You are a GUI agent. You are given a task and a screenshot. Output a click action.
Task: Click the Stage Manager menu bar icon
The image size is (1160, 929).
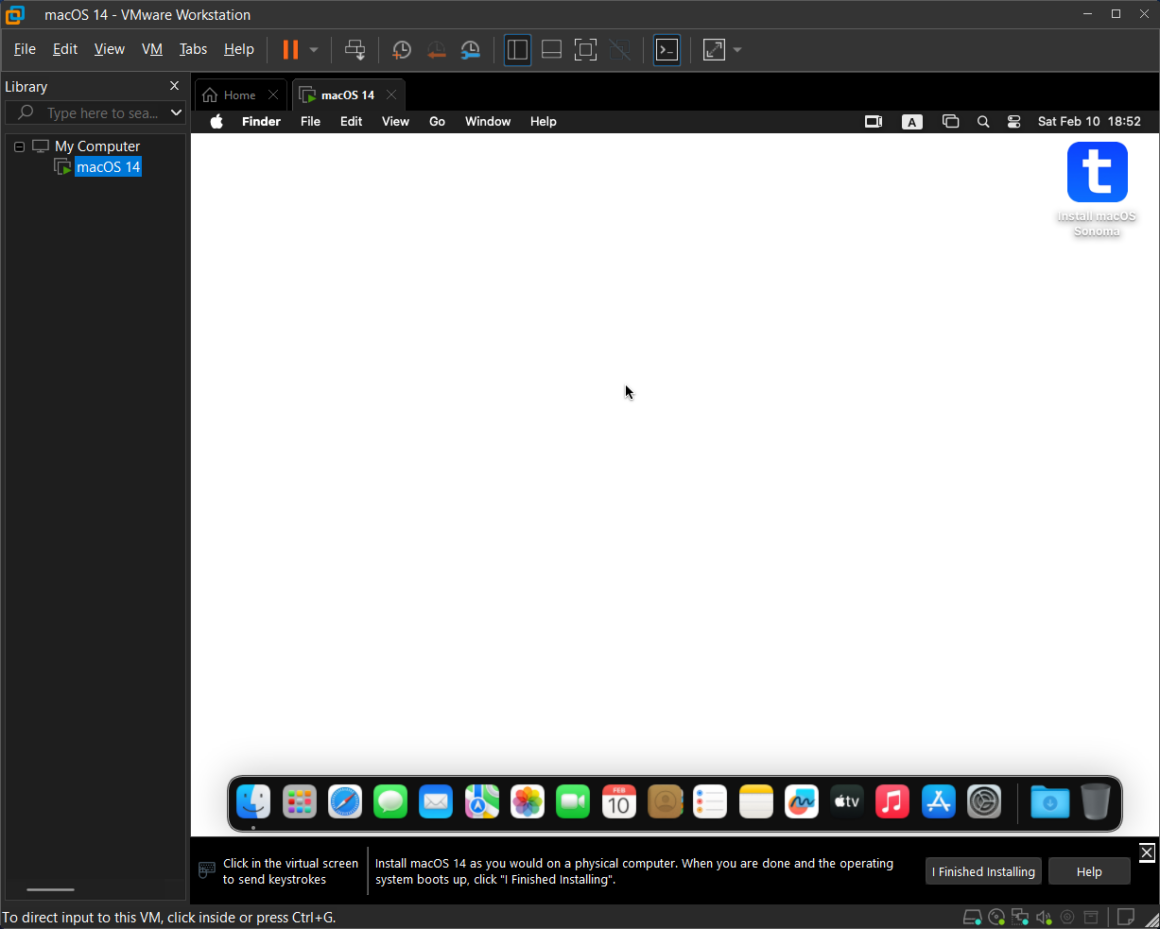tap(950, 121)
